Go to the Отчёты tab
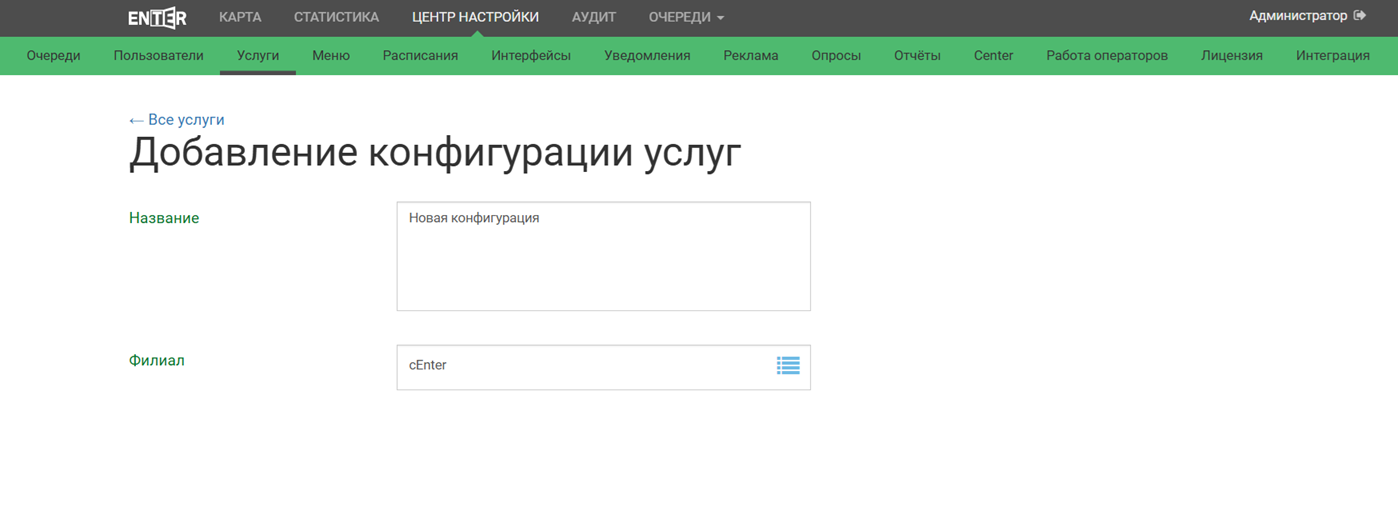 coord(917,56)
